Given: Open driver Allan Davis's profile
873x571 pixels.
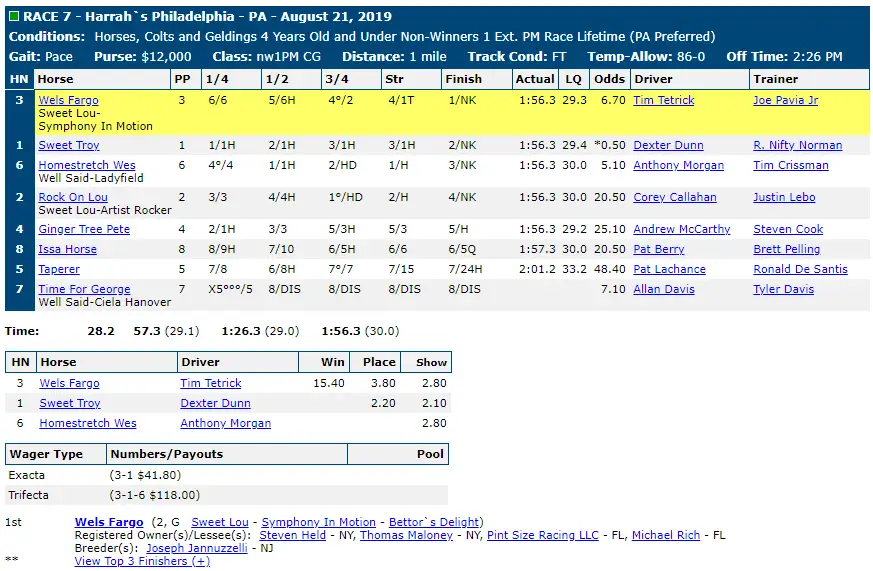Looking at the screenshot, I should [x=664, y=289].
